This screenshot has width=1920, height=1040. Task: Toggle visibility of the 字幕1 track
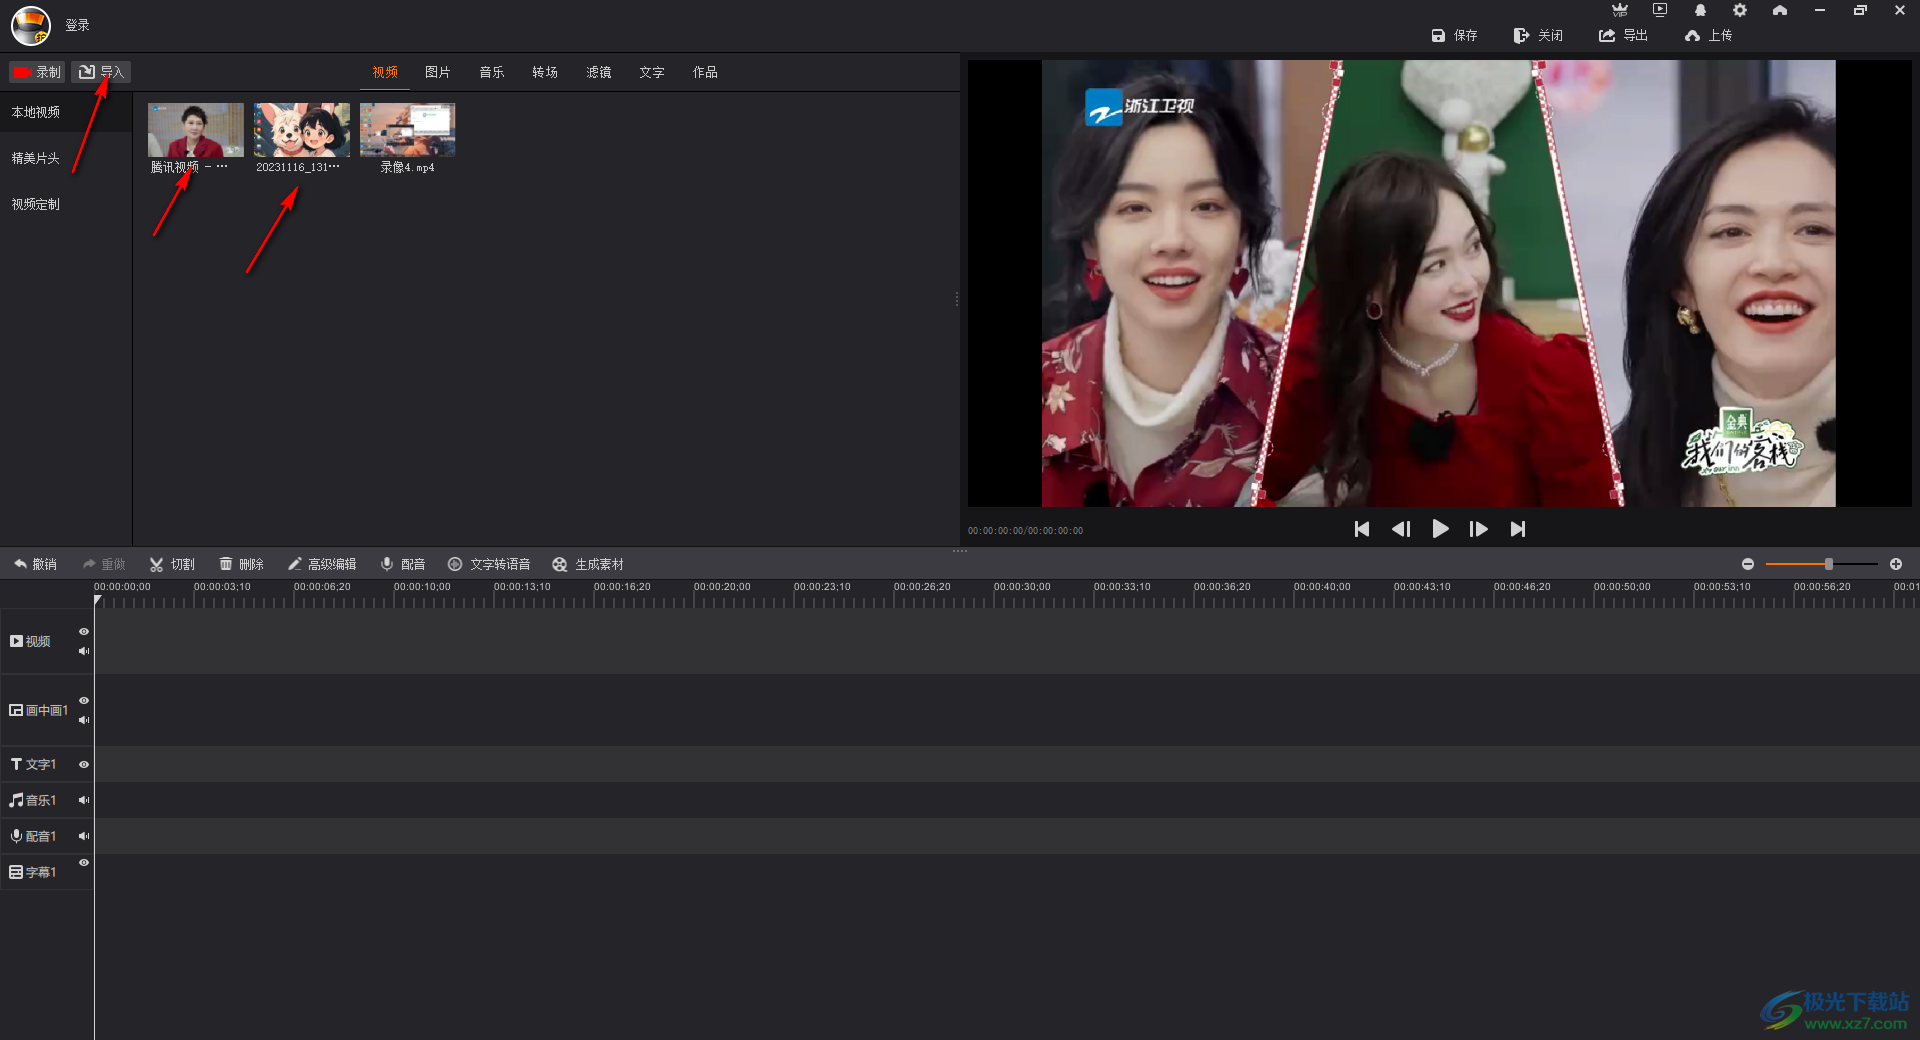(84, 863)
